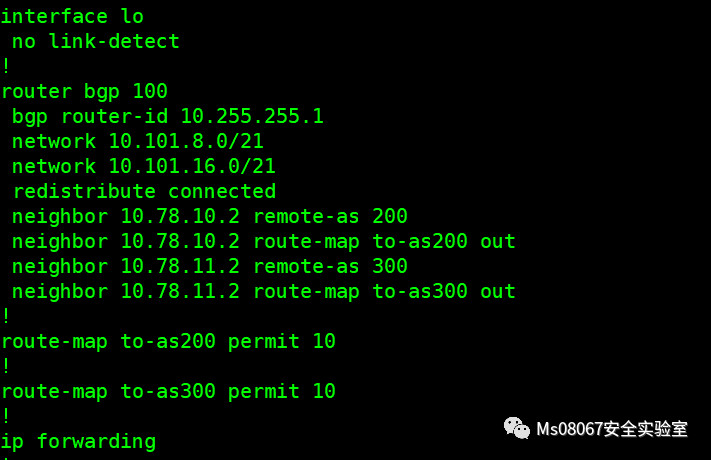Image resolution: width=711 pixels, height=460 pixels.
Task: Click the word 'network' before 10.101.8.0/21
Action: [54, 141]
